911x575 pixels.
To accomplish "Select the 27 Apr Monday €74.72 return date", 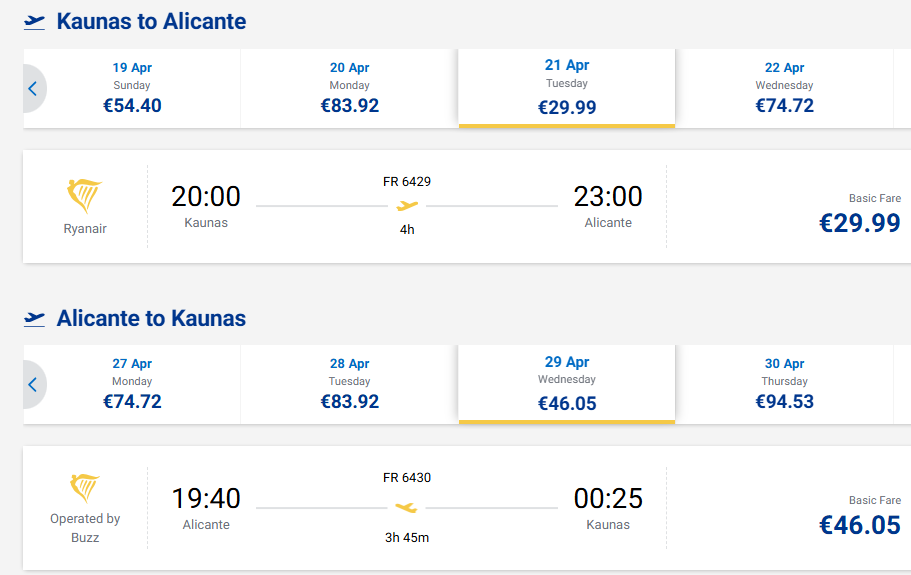I will (132, 384).
